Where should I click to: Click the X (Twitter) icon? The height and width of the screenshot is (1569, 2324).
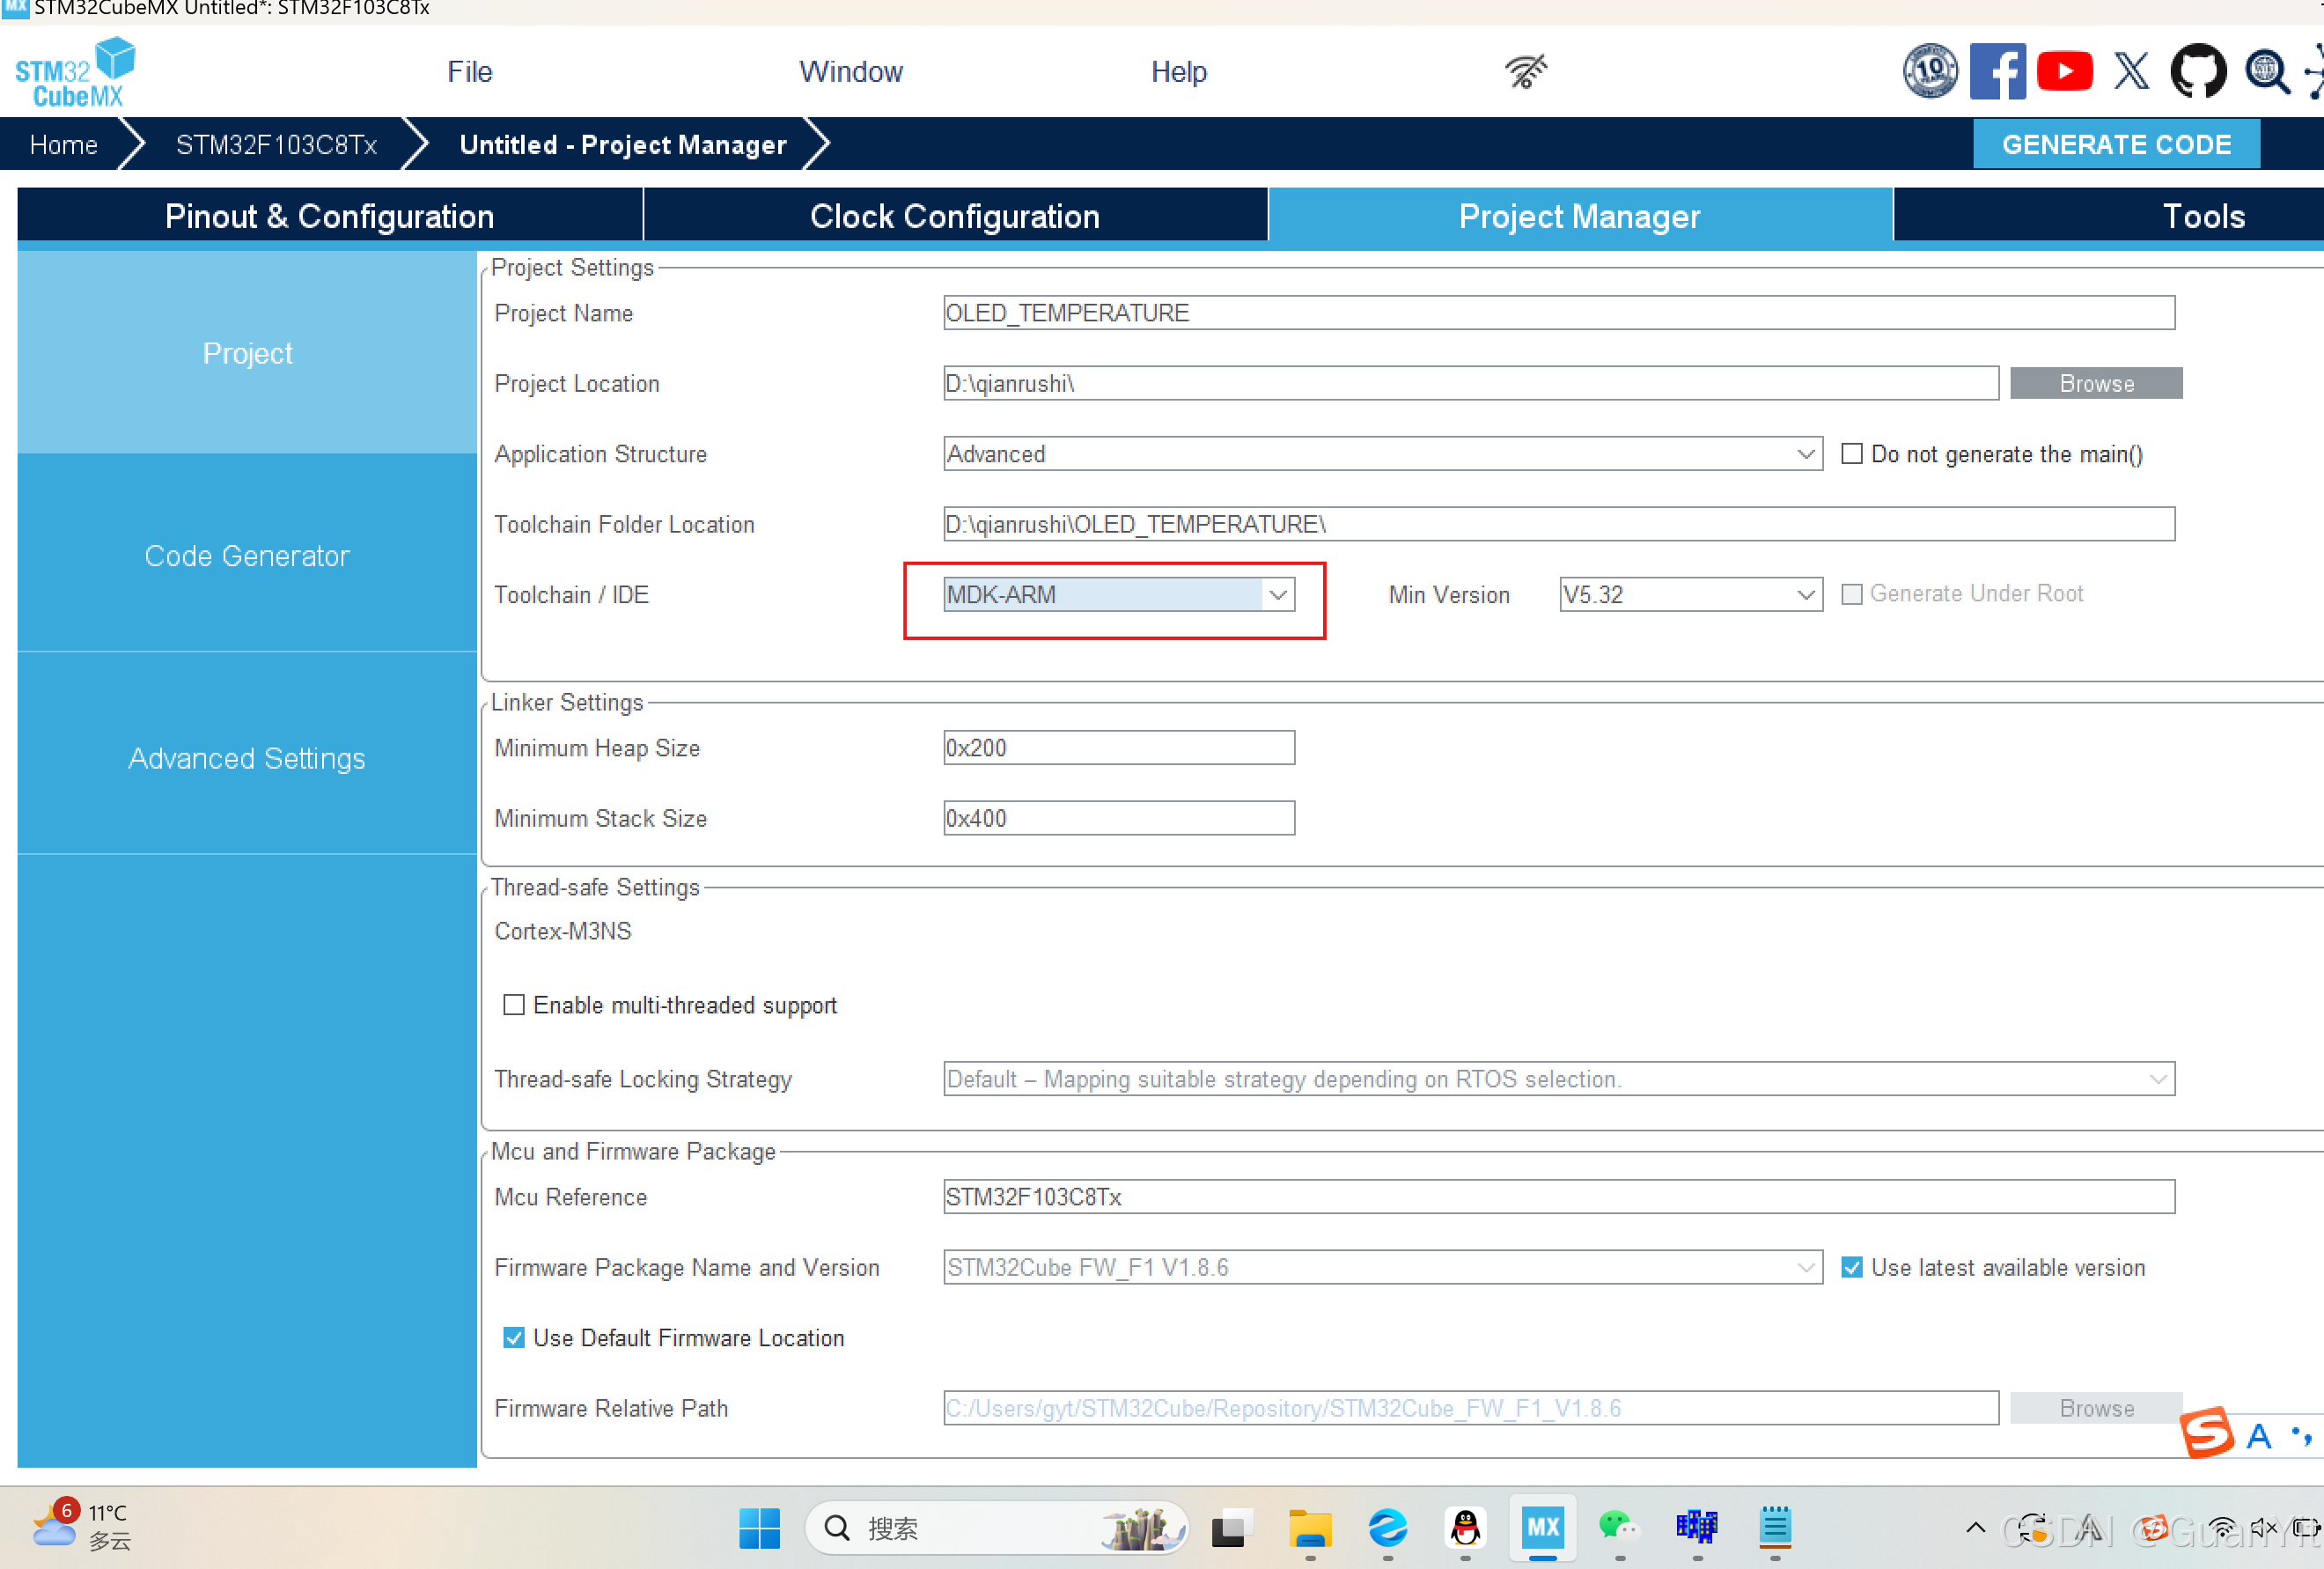pos(2131,71)
